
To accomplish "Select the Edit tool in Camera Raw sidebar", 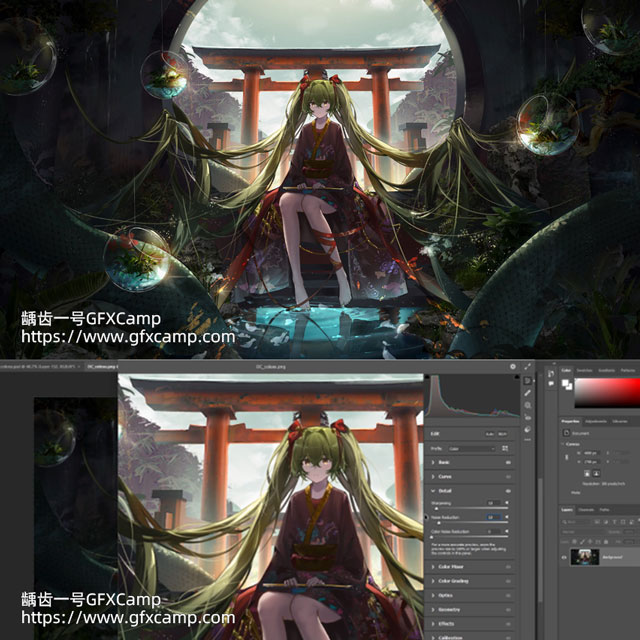I will pos(527,381).
